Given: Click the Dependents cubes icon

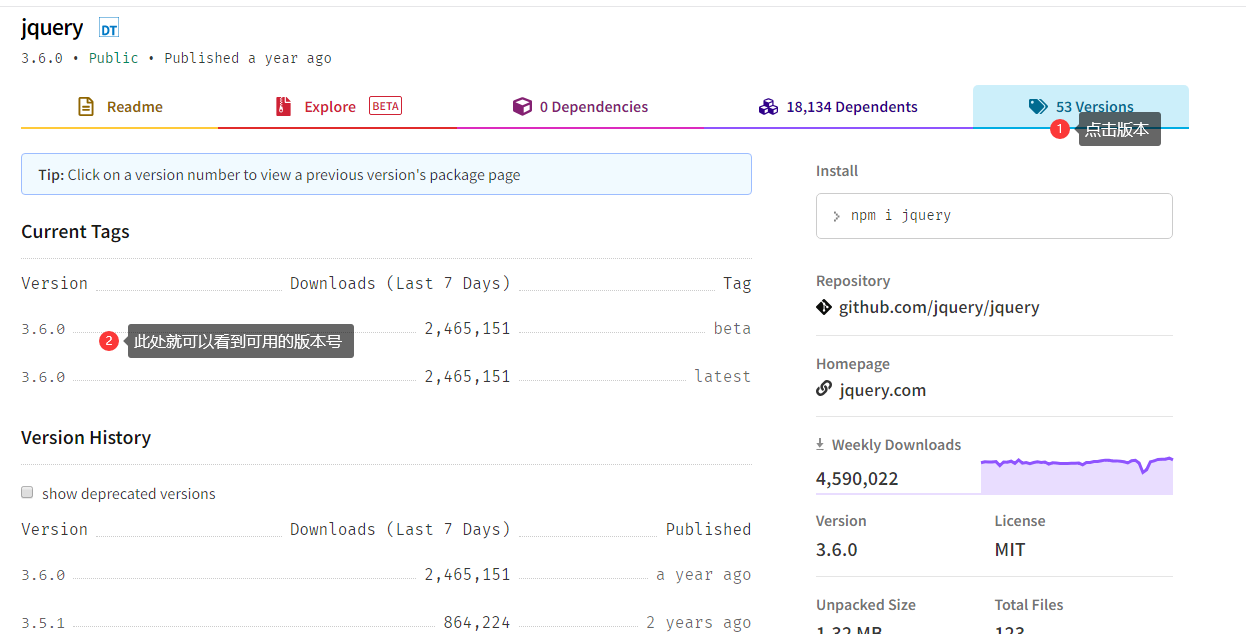Looking at the screenshot, I should [x=768, y=107].
